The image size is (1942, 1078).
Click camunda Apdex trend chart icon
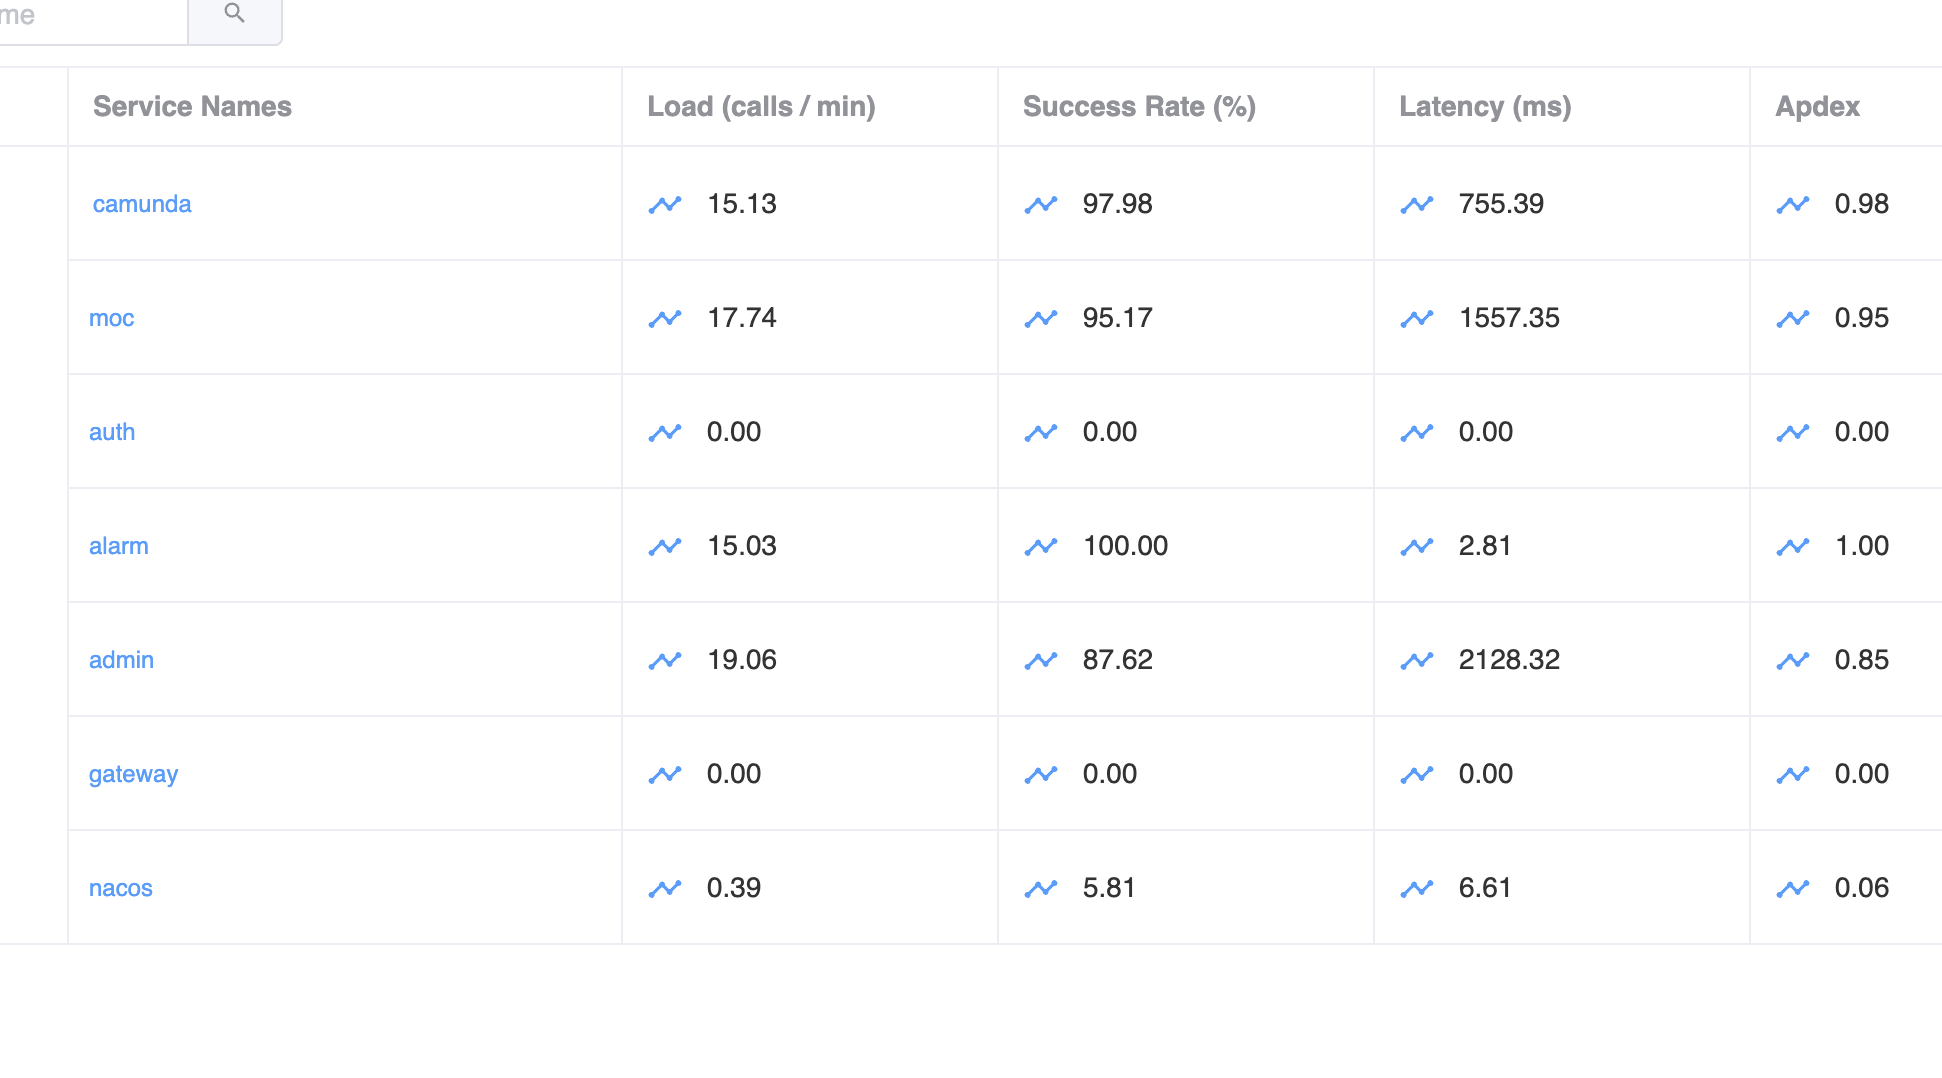click(x=1793, y=205)
